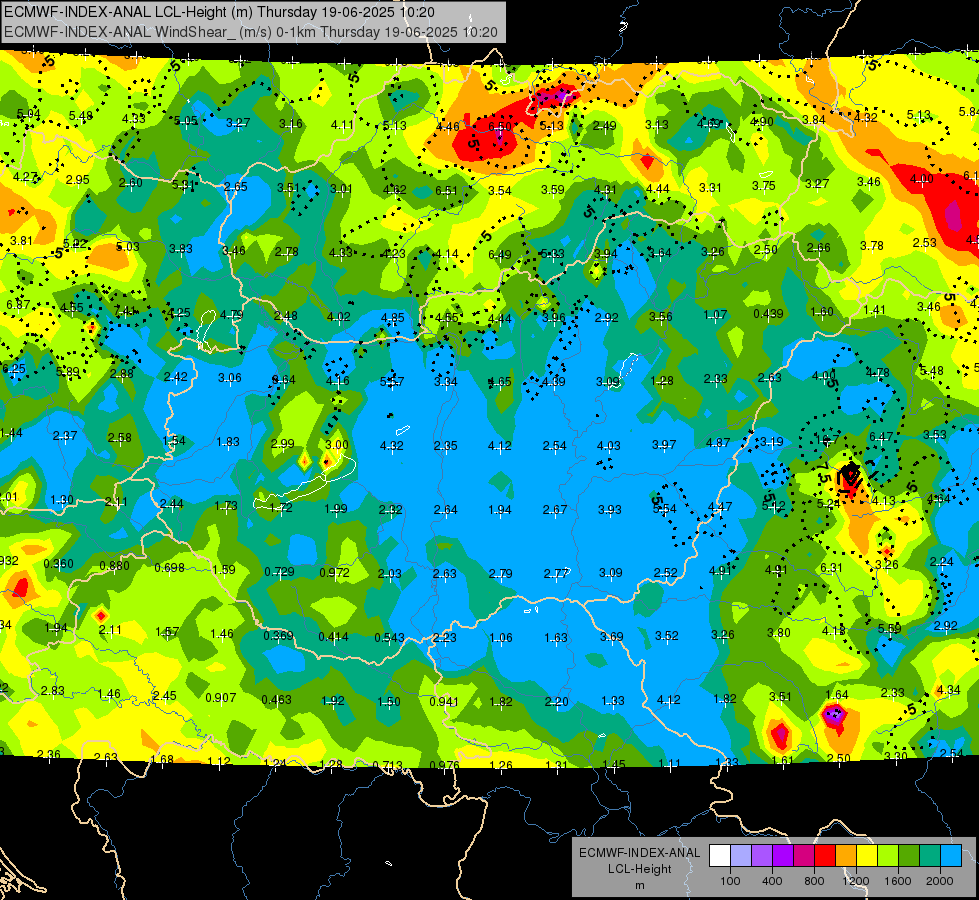Click the legend tick label 800

[x=814, y=881]
